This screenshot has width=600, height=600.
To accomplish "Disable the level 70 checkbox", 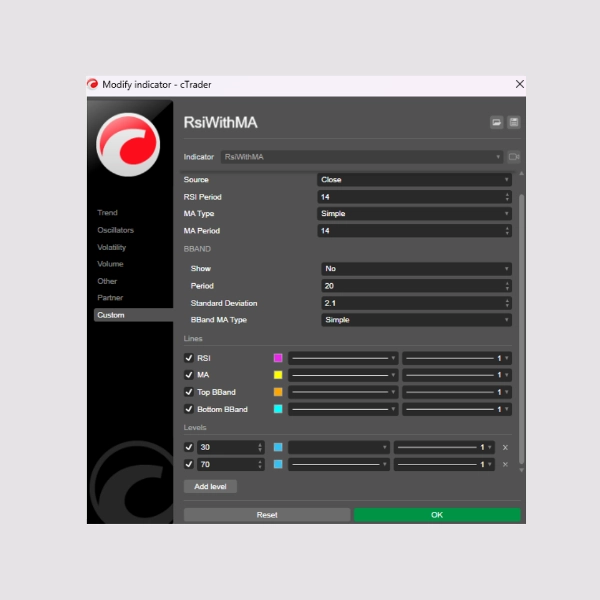I will click(x=189, y=465).
